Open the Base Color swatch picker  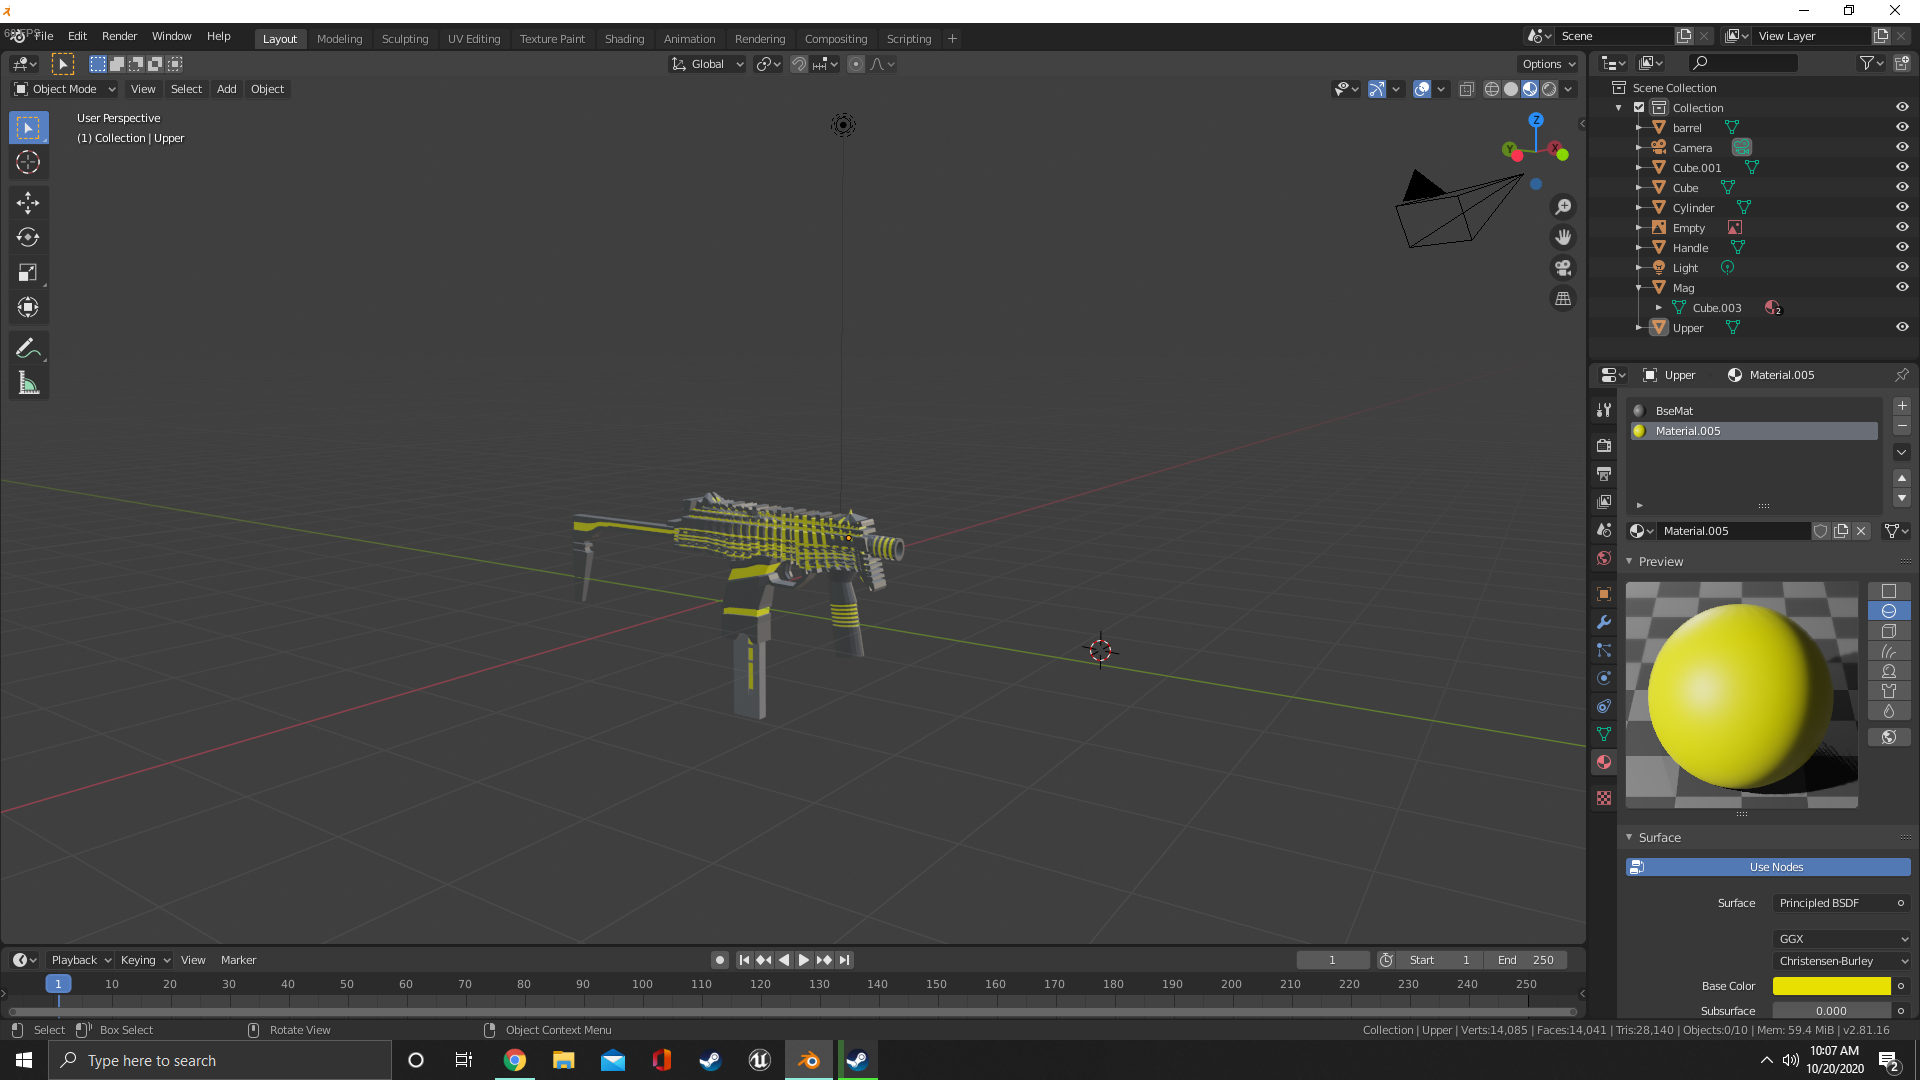click(1830, 986)
